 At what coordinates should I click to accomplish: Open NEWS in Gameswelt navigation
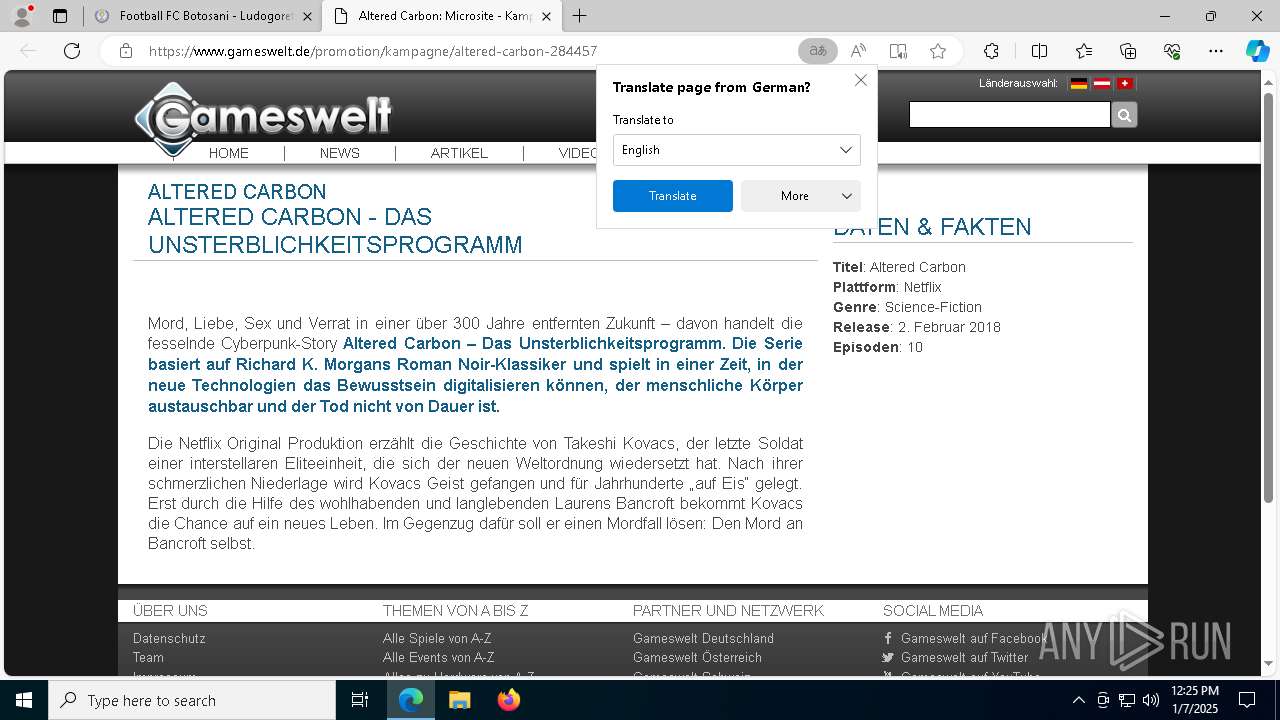tap(340, 153)
